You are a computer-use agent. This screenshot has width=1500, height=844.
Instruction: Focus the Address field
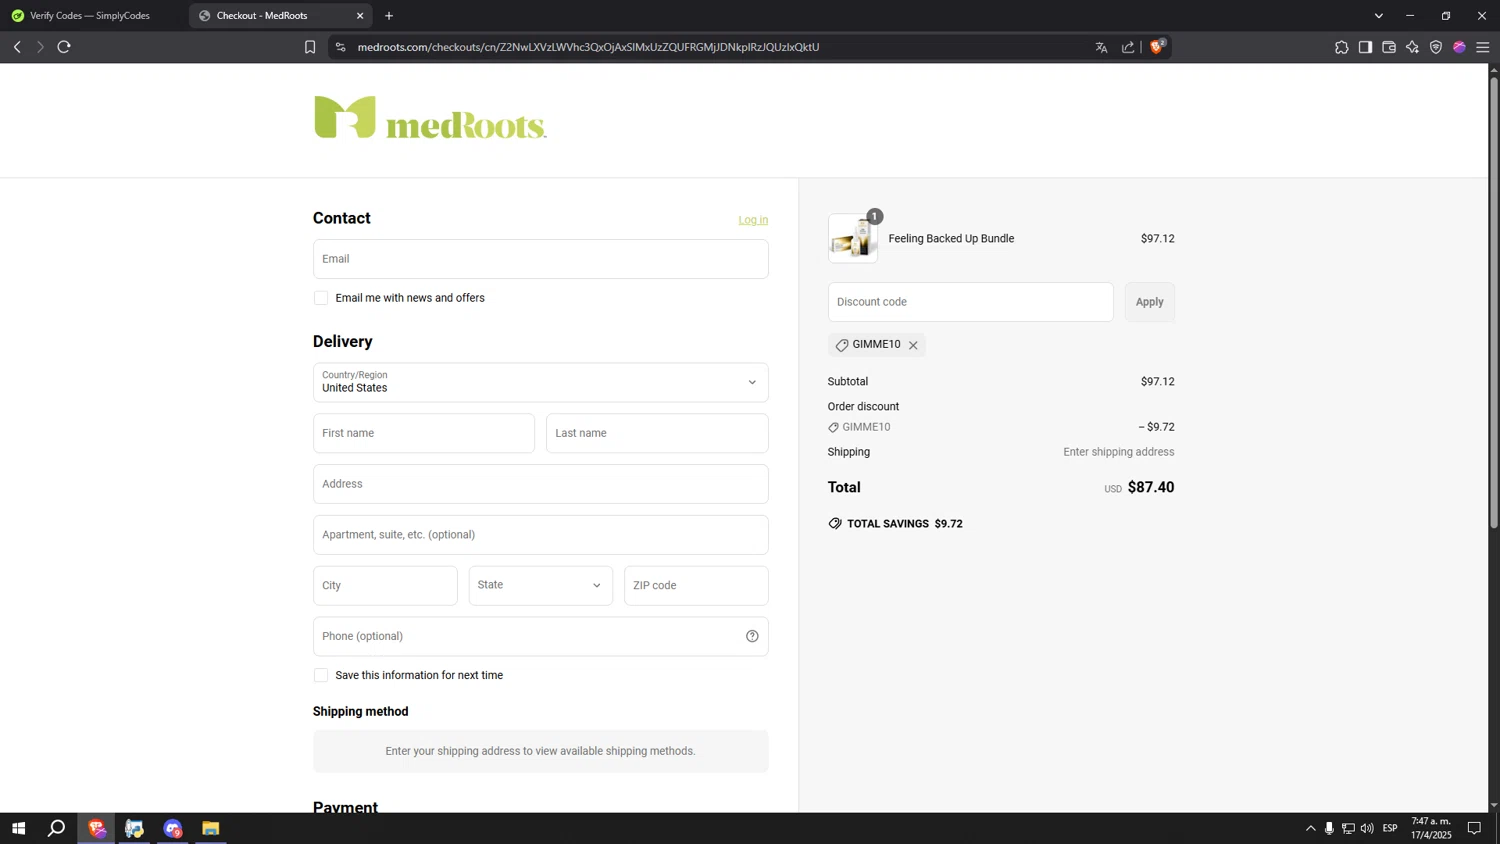tap(540, 484)
